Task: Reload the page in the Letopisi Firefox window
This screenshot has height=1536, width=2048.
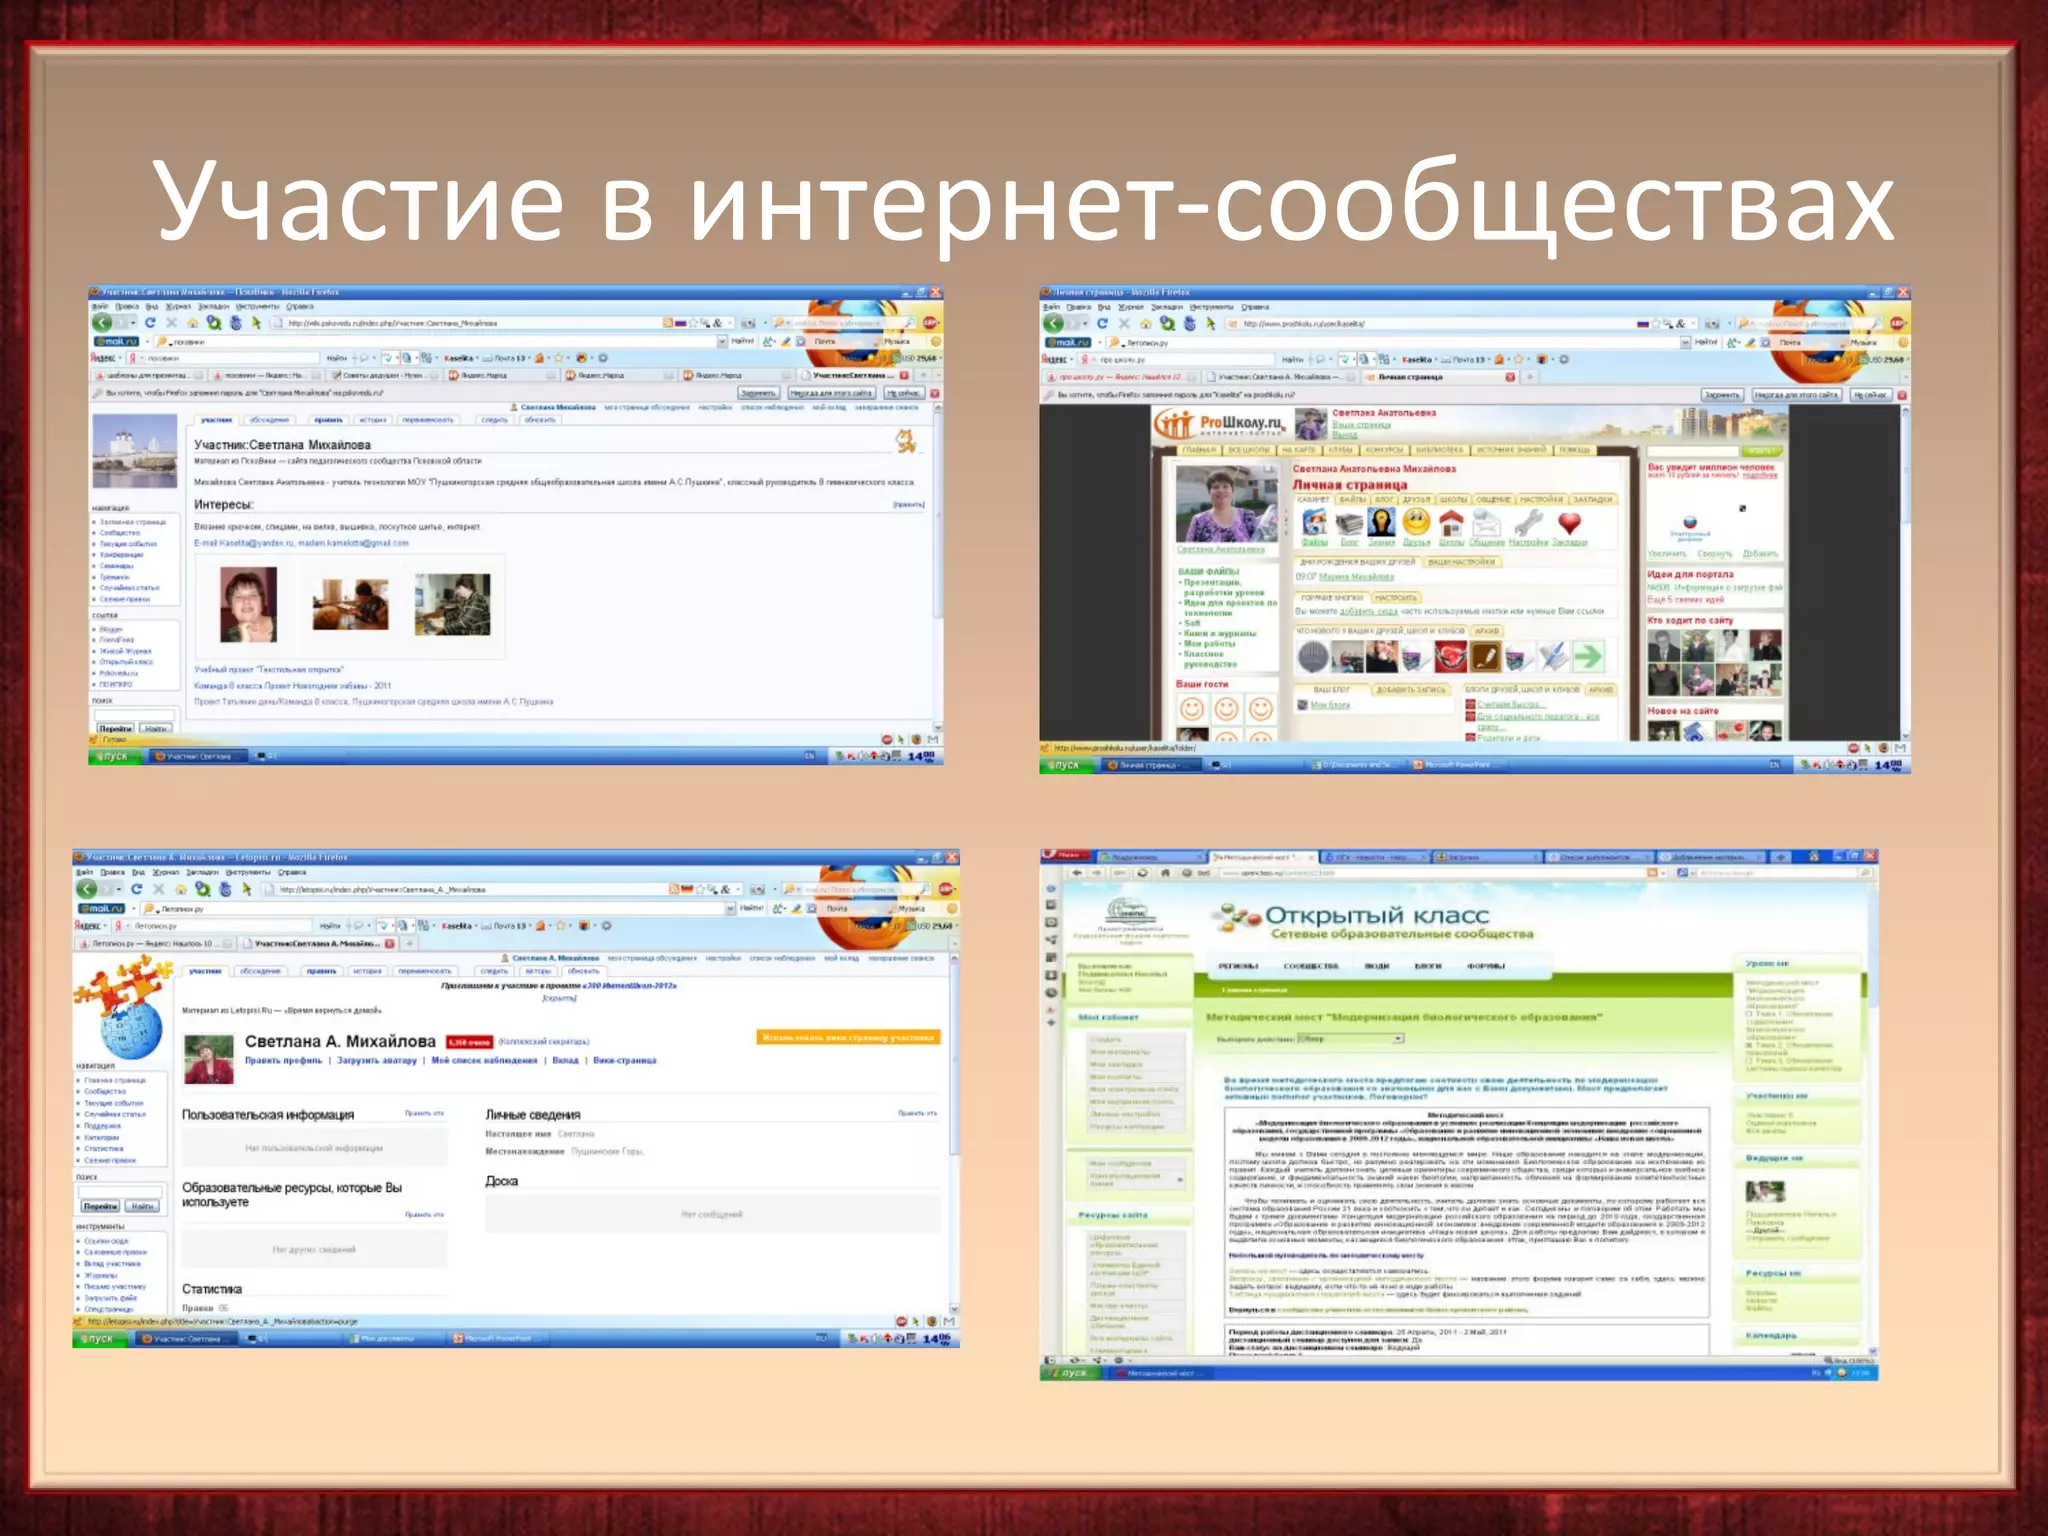Action: [x=136, y=889]
